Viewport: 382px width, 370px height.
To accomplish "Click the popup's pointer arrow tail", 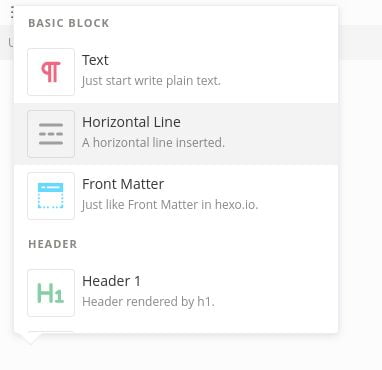I will (x=31, y=338).
